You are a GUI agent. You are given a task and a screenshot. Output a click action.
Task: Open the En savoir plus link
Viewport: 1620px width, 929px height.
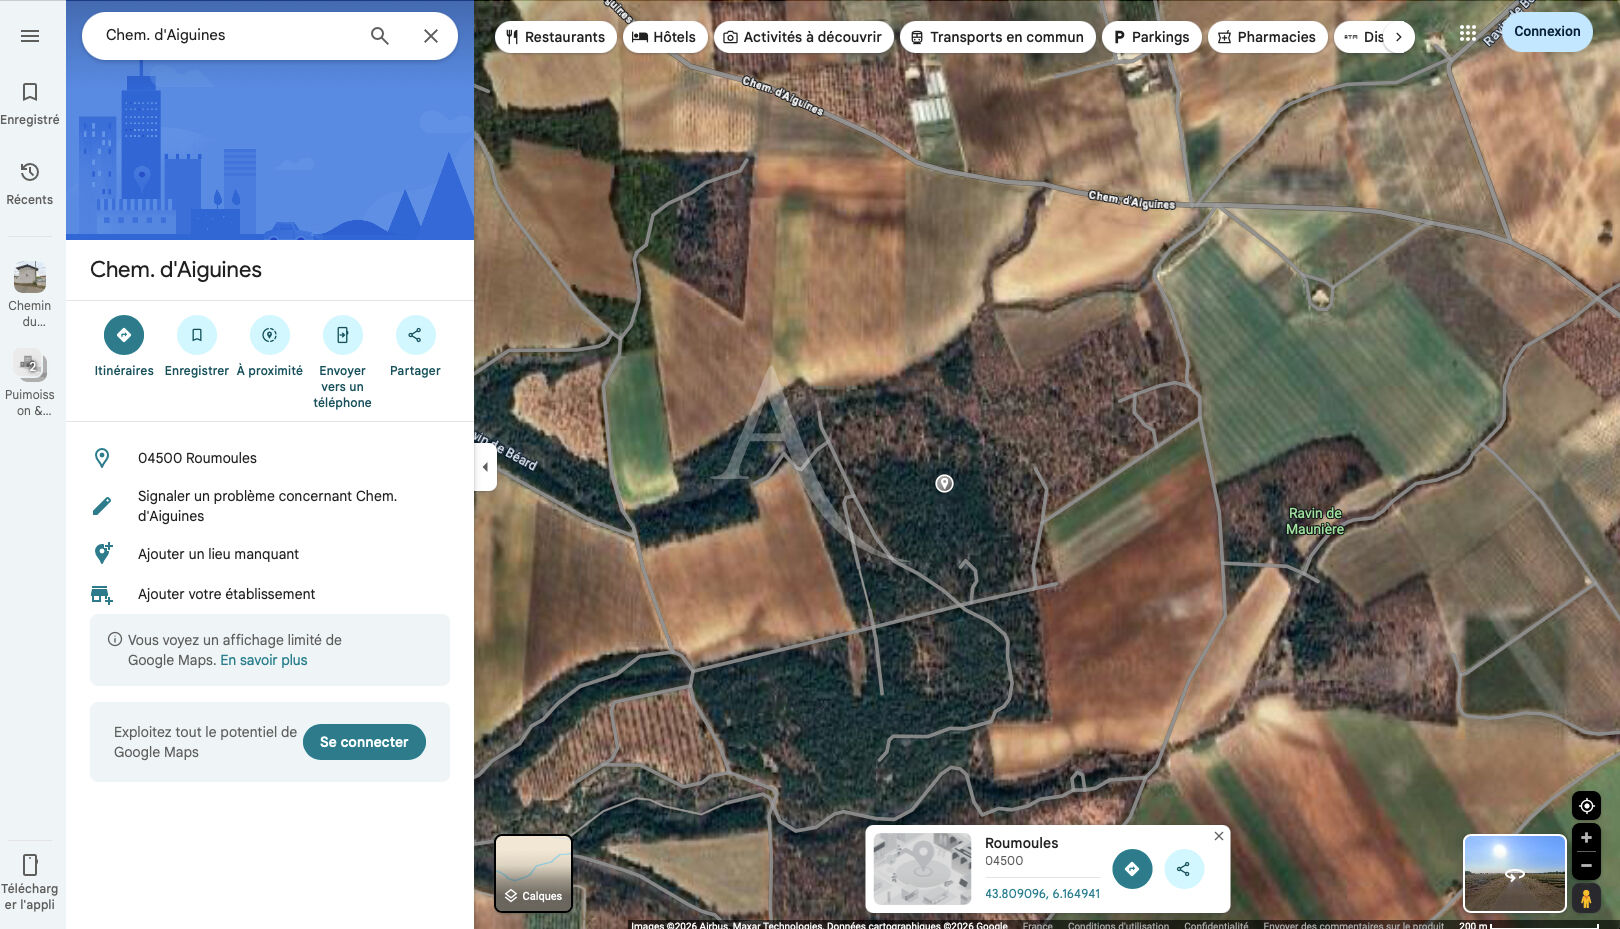click(x=263, y=659)
